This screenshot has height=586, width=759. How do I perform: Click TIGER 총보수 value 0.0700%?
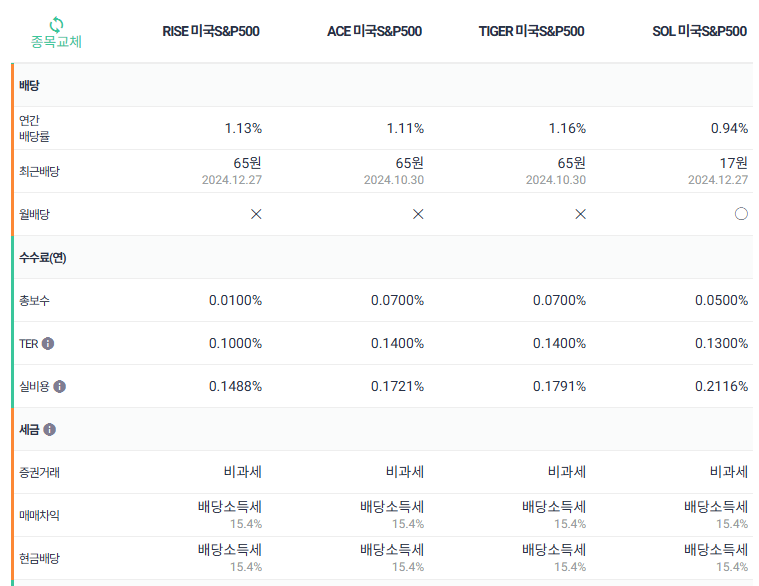[x=560, y=301]
